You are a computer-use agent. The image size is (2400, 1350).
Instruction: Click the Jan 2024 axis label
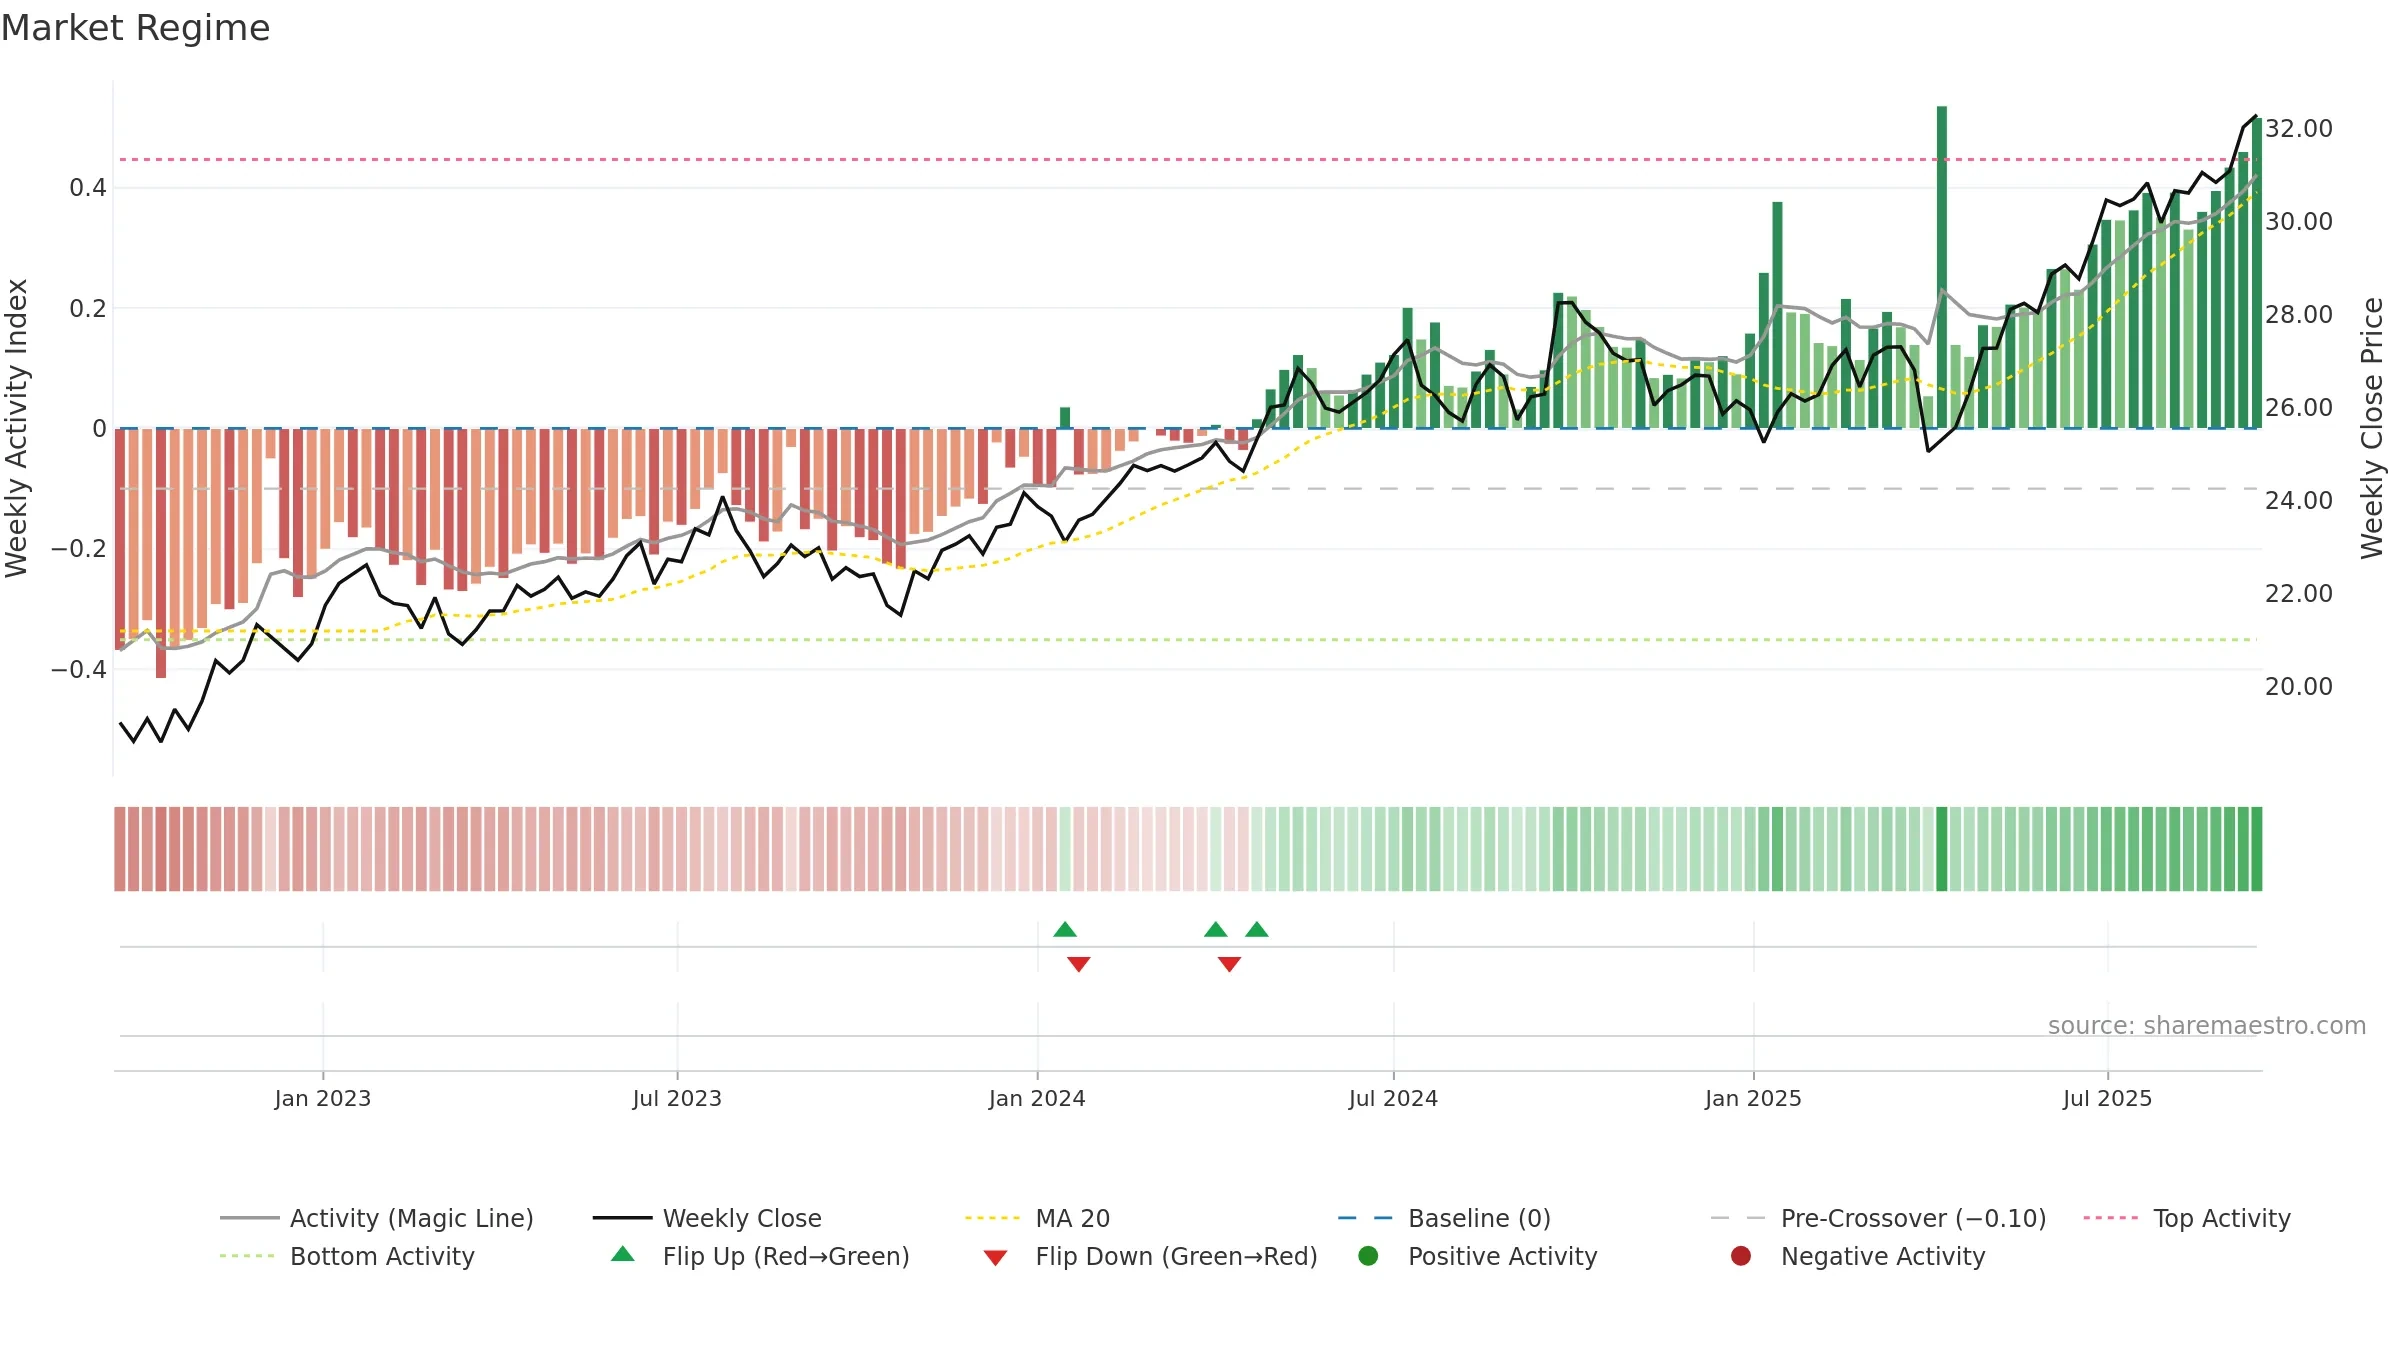click(1037, 1098)
